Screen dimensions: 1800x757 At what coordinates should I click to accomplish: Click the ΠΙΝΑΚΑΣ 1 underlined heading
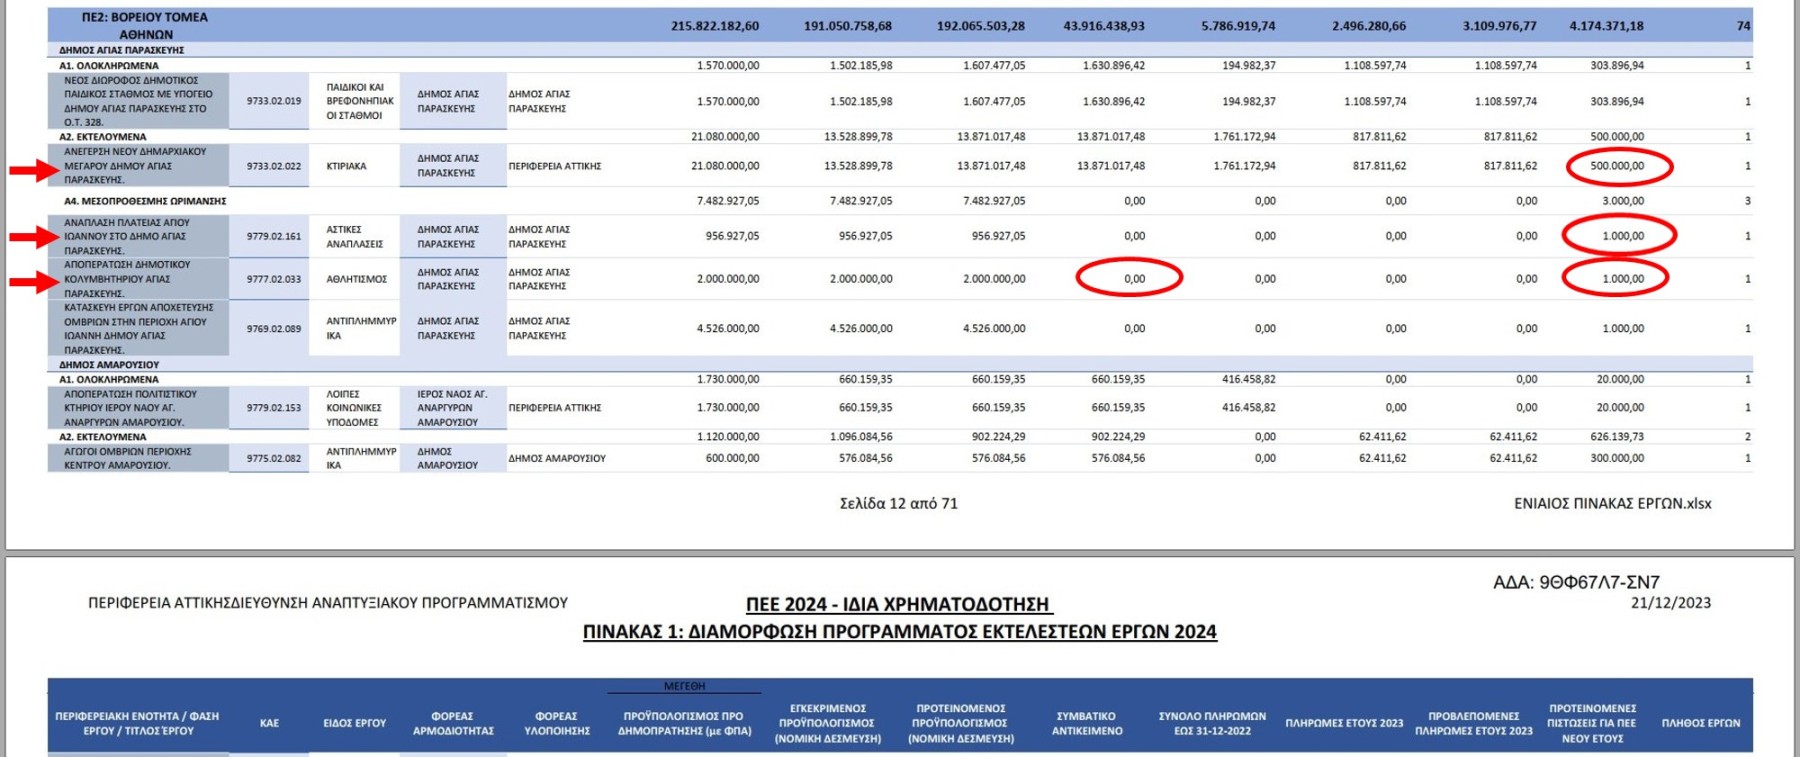click(x=899, y=632)
